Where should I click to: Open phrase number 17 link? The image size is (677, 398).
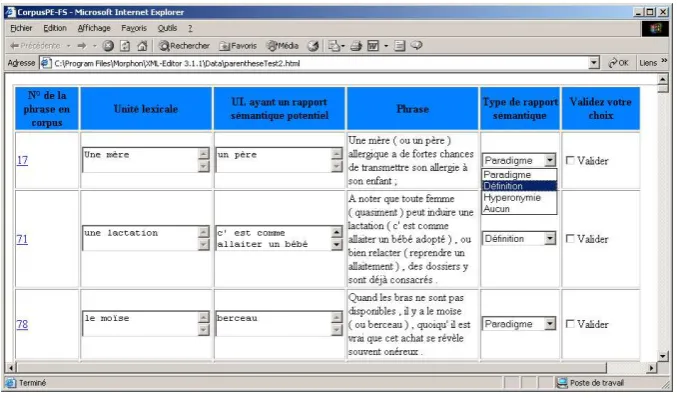pyautogui.click(x=22, y=160)
